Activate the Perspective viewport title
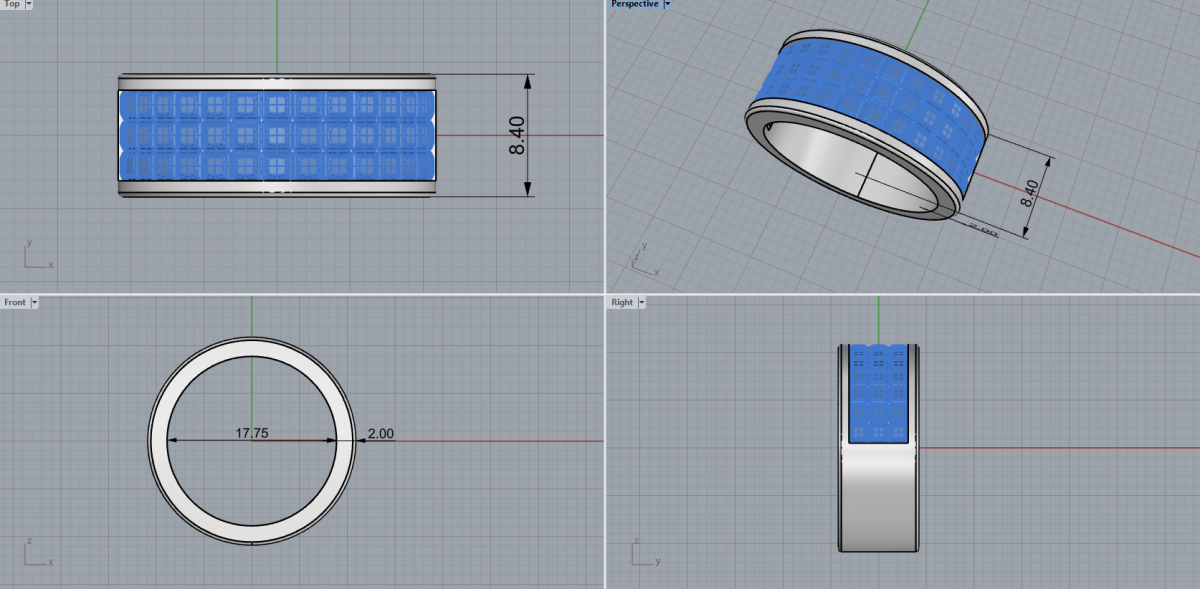Screen dimensions: 1200x589 (635, 4)
